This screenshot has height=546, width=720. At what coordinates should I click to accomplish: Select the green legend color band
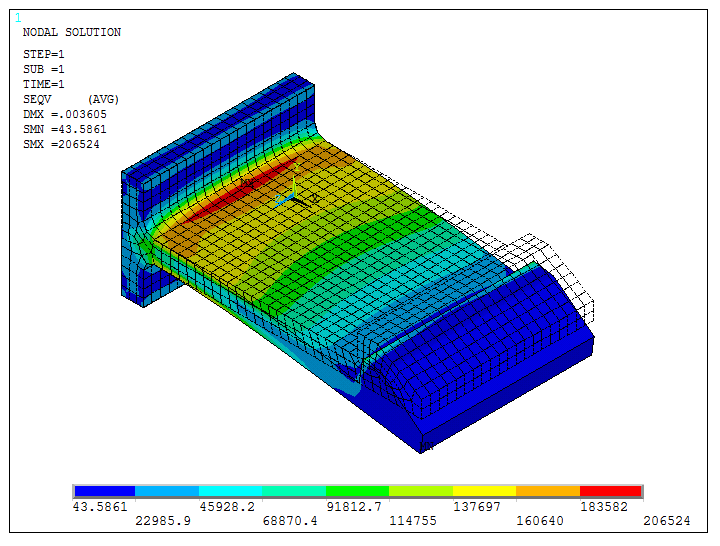357,491
